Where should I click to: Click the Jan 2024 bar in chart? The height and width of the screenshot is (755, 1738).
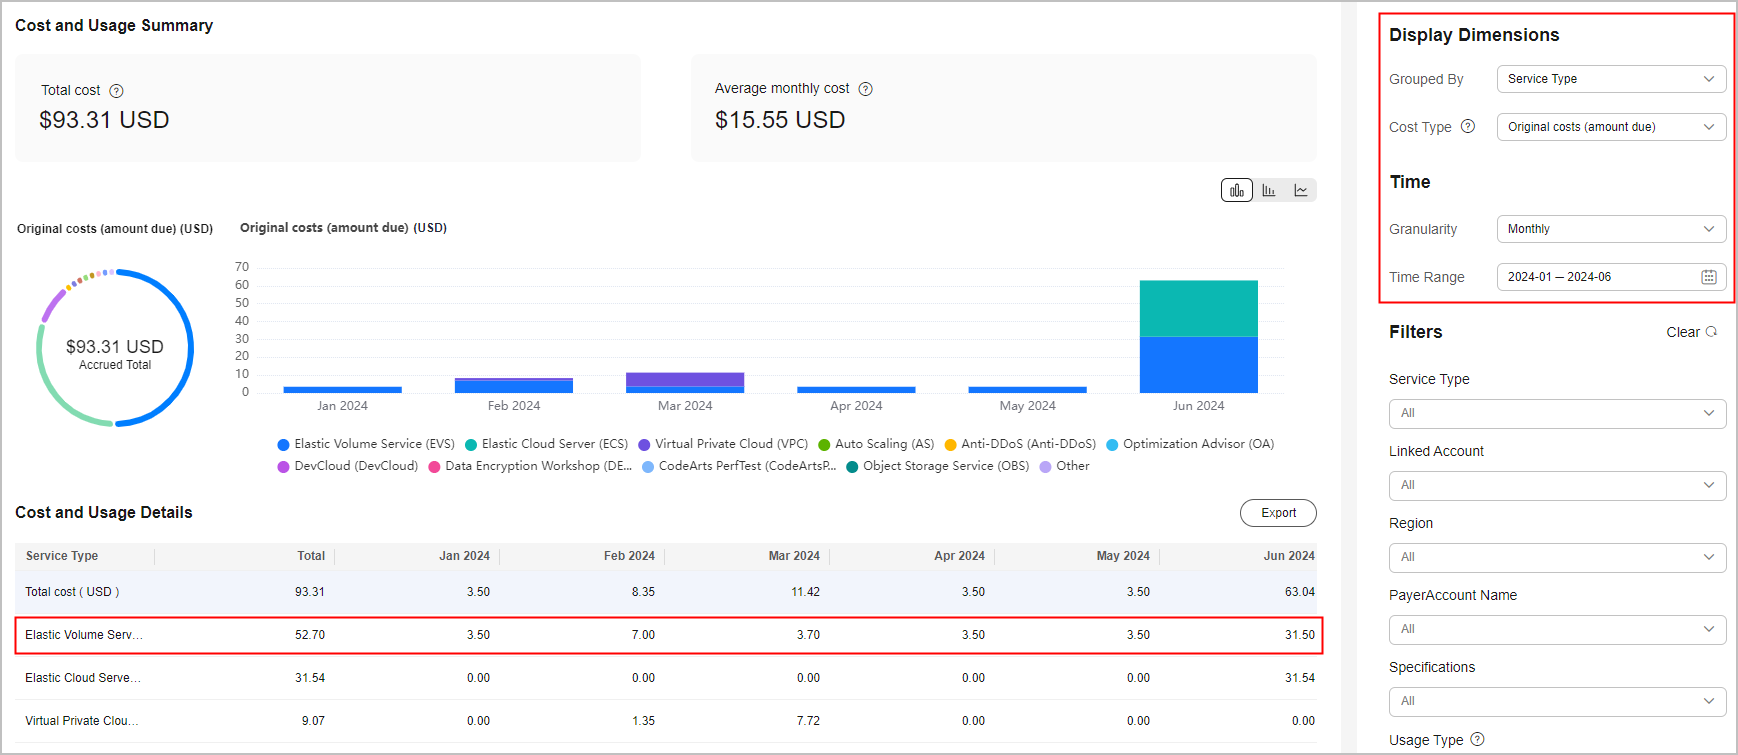pos(343,390)
